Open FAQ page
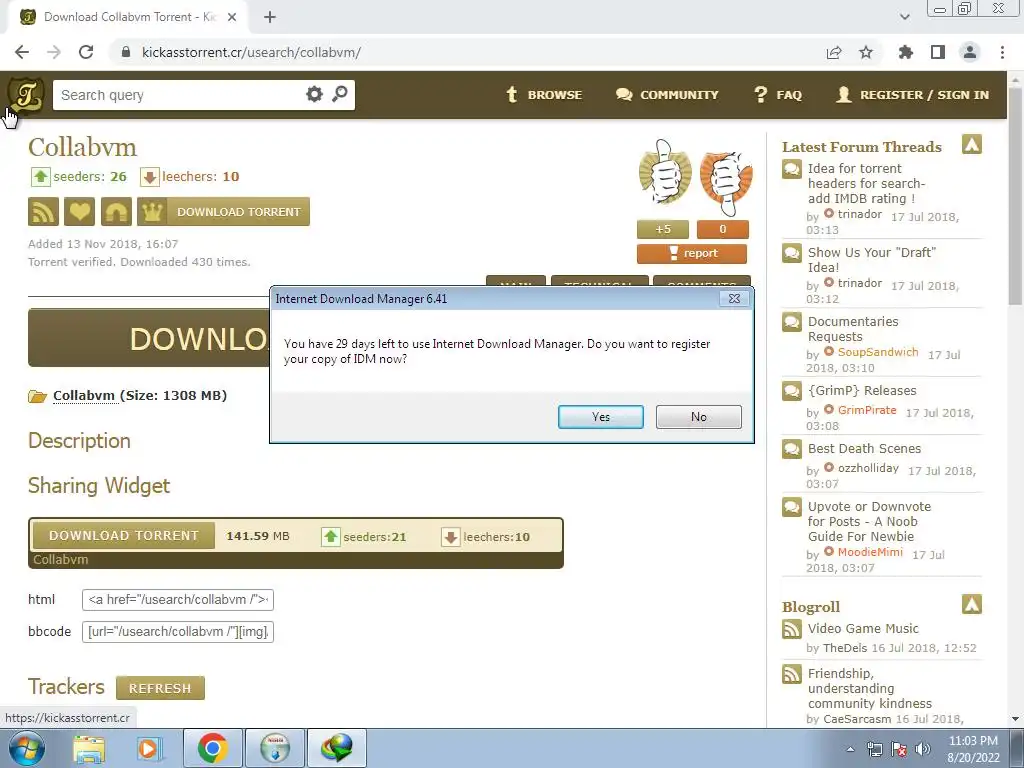Viewport: 1024px width, 768px height. pos(777,95)
